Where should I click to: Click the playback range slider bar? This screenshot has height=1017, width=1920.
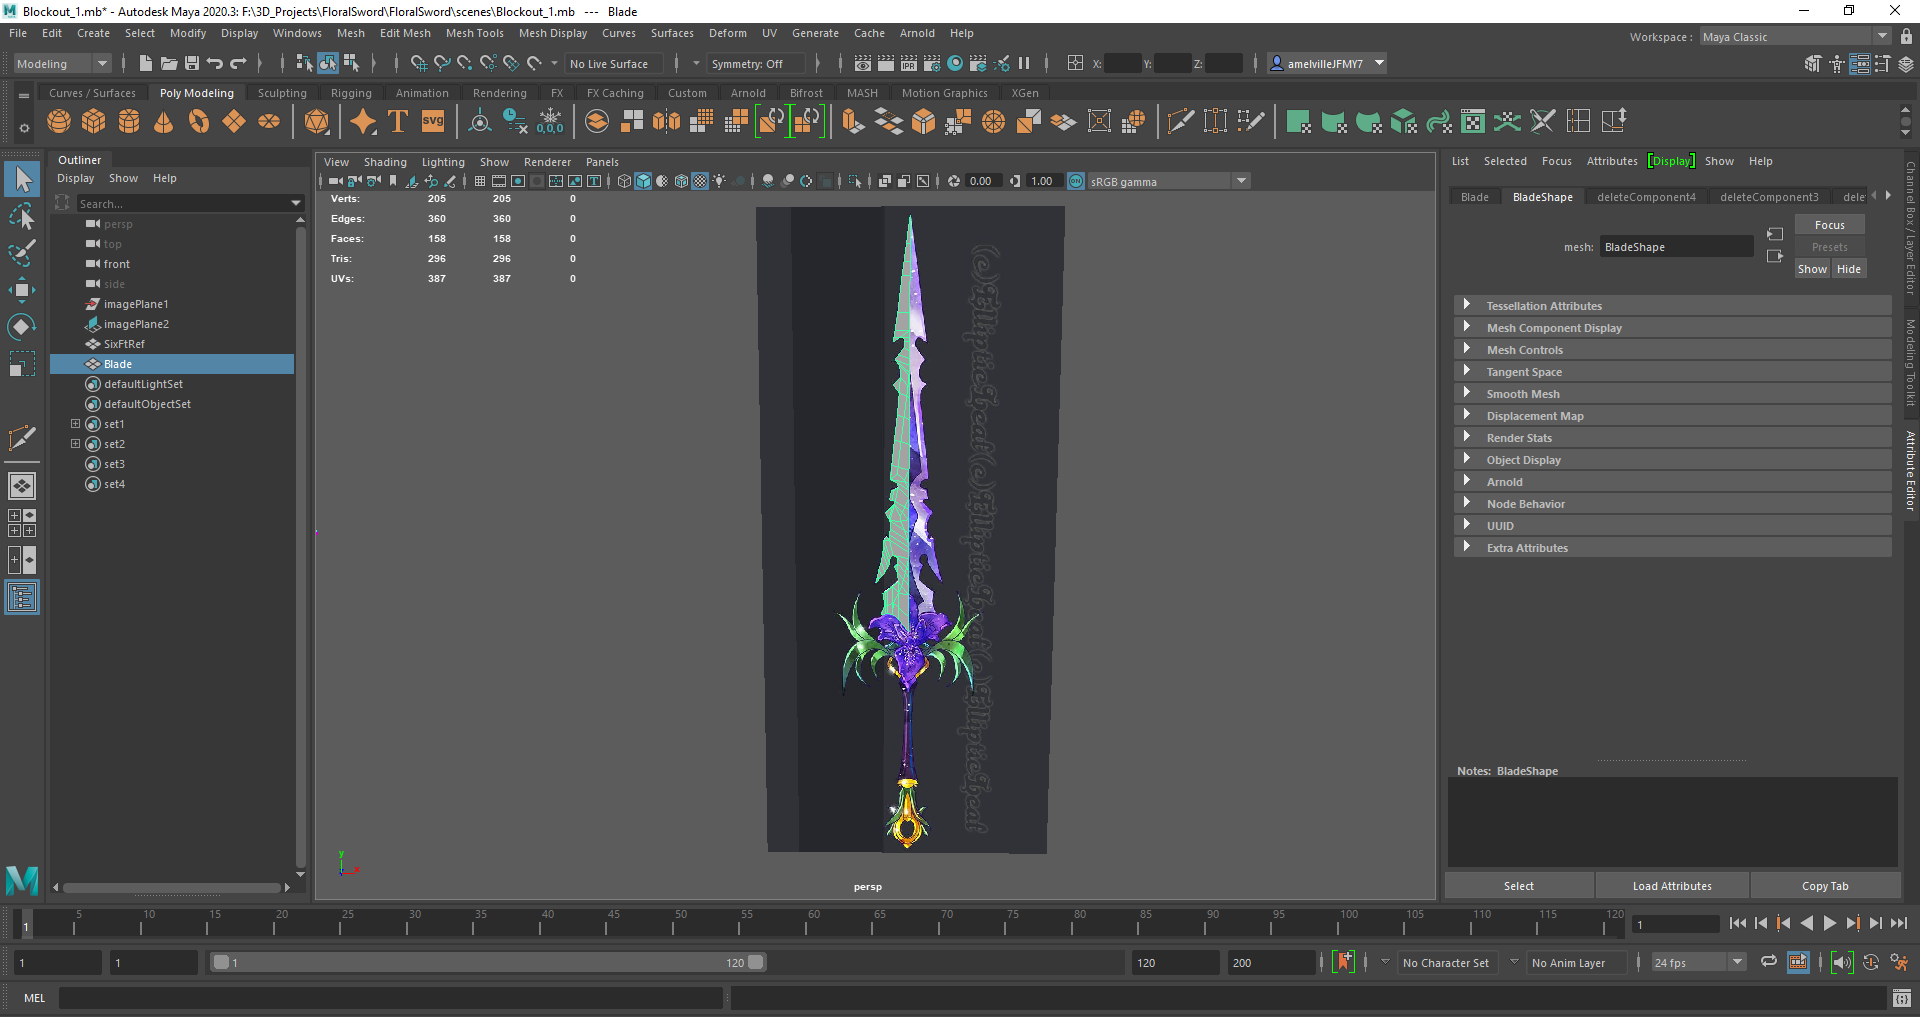coord(488,962)
